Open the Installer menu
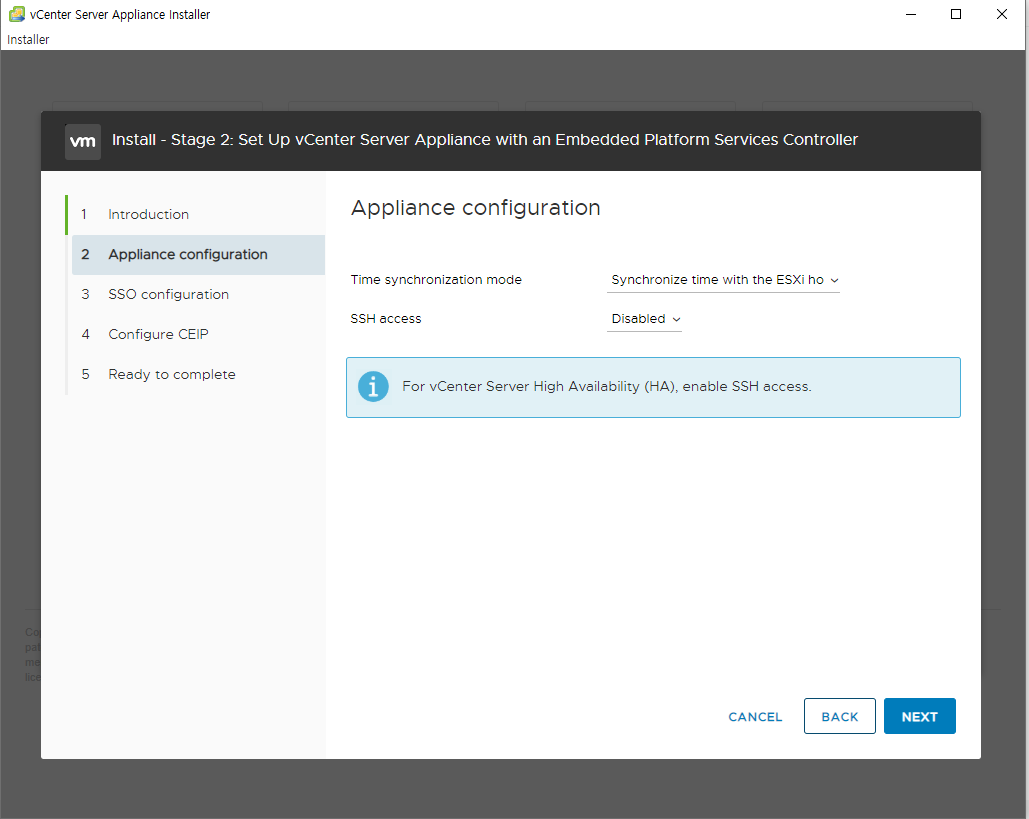 28,39
